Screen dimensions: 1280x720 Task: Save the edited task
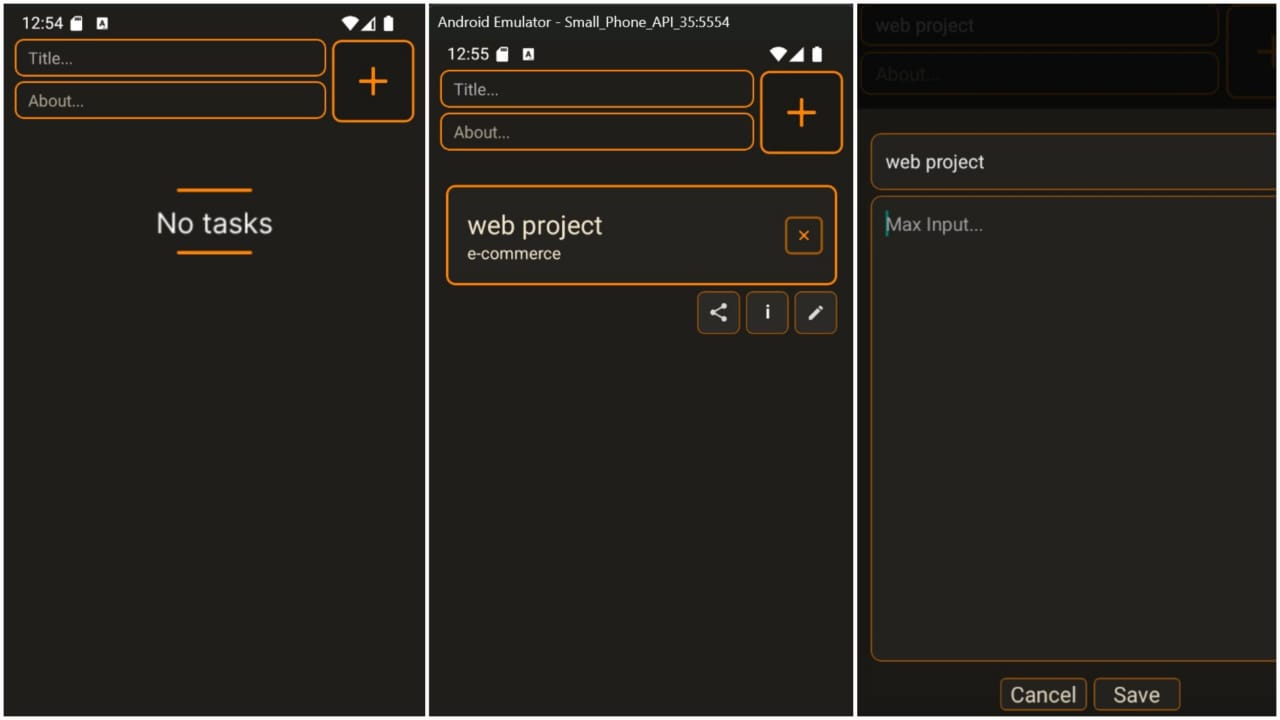tap(1137, 694)
